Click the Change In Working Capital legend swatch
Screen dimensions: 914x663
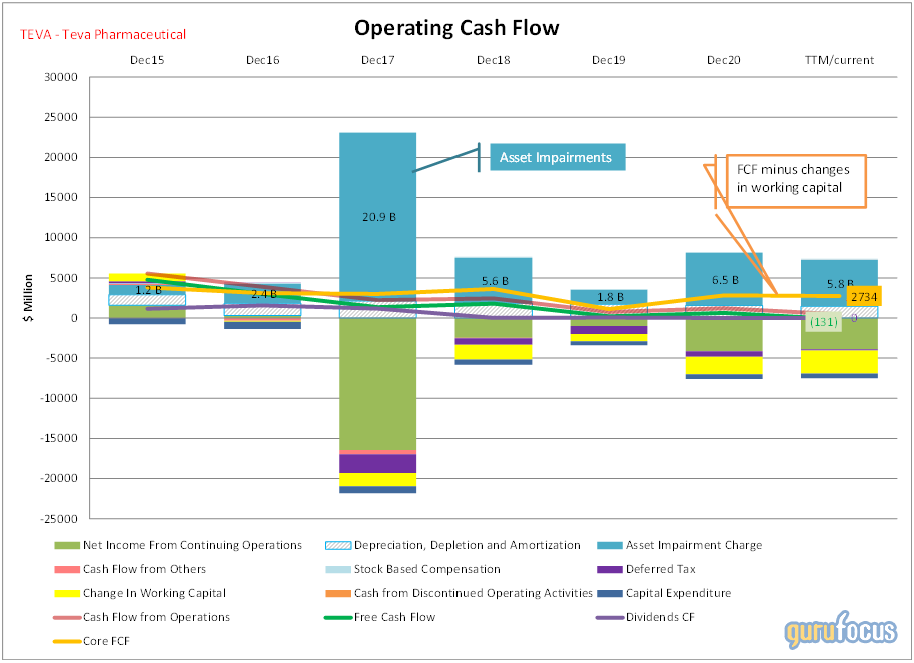pyautogui.click(x=66, y=594)
